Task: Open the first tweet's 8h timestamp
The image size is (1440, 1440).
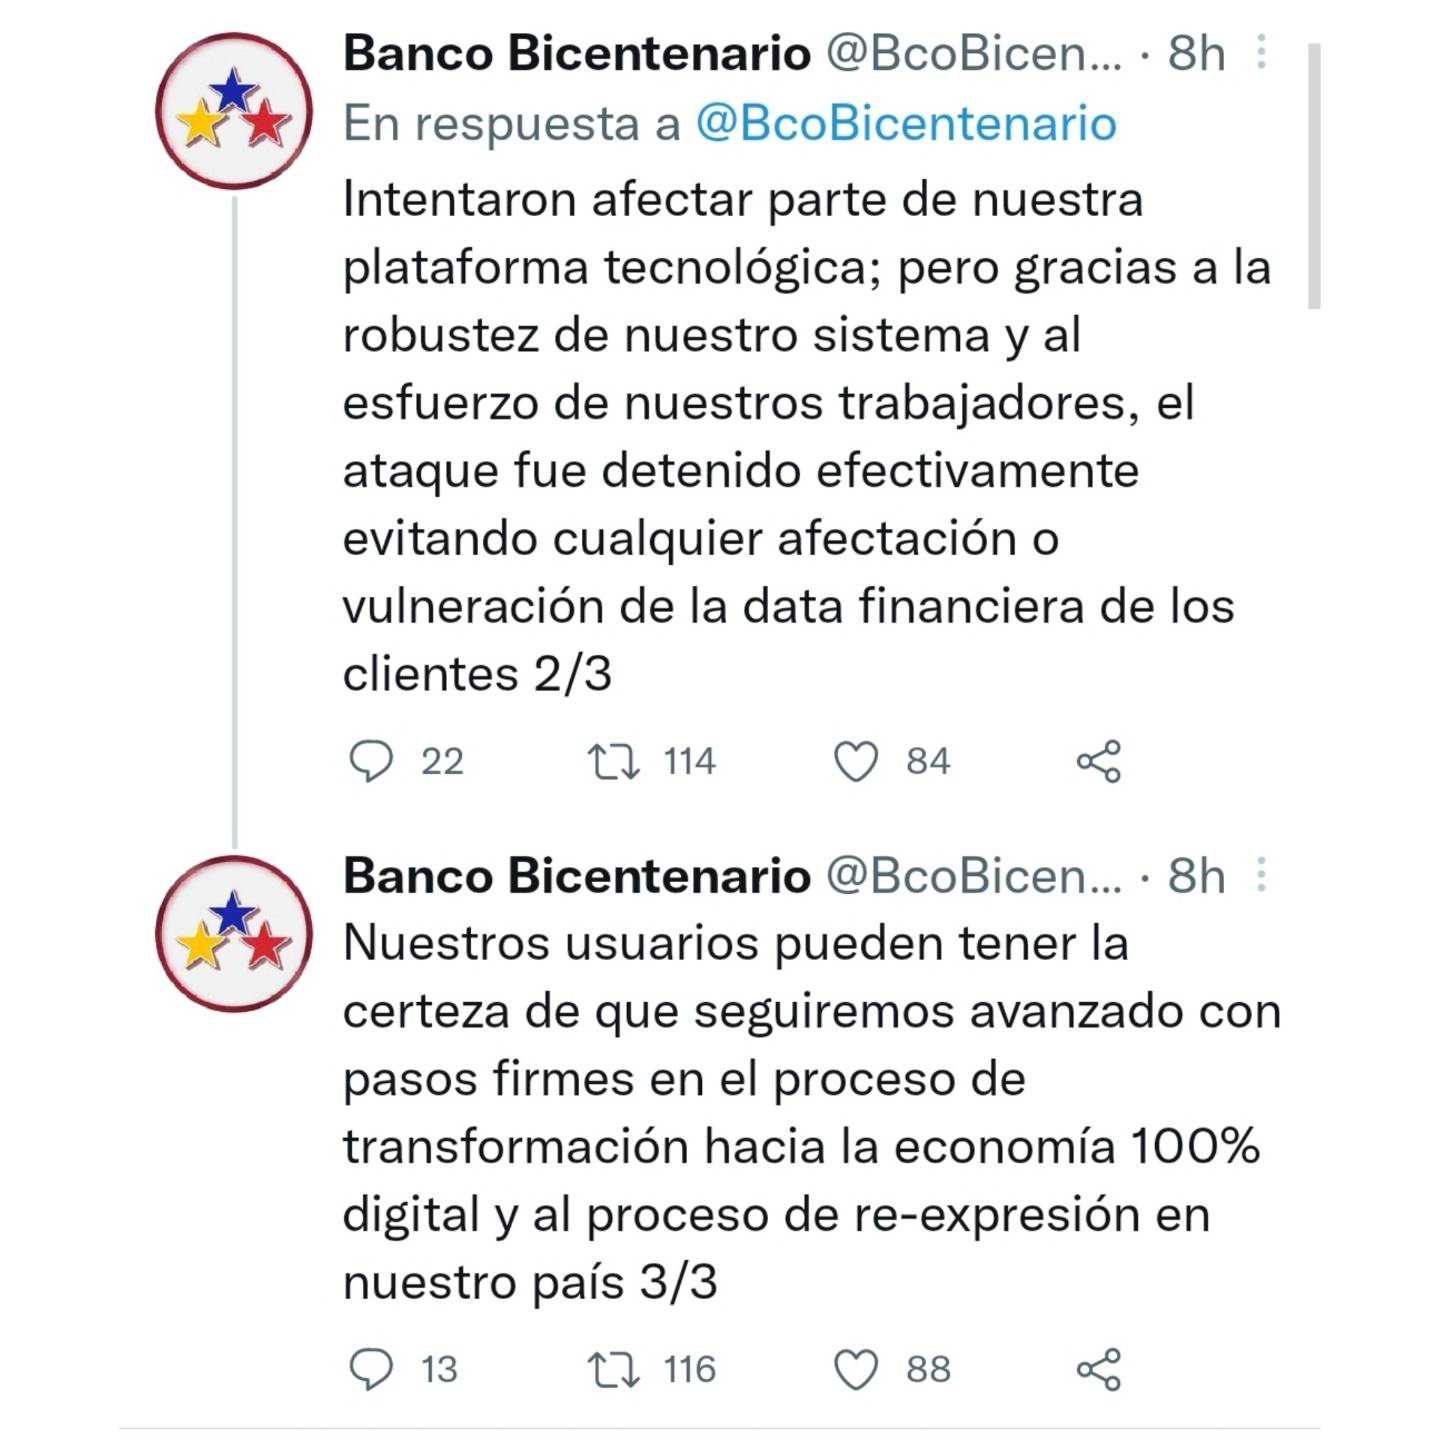Action: (x=1196, y=53)
